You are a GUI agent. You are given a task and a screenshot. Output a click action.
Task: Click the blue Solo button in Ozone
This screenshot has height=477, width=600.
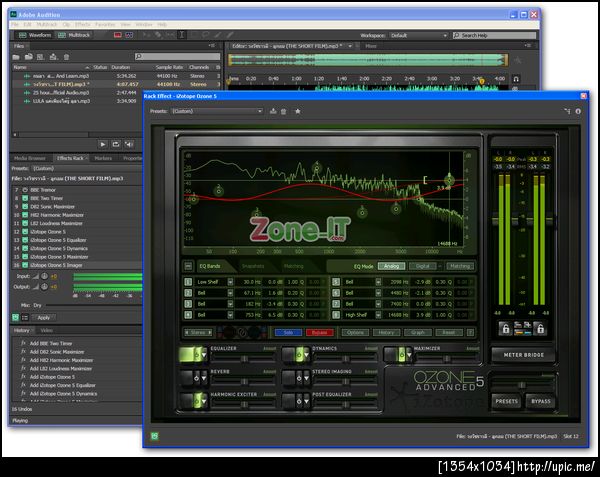289,332
